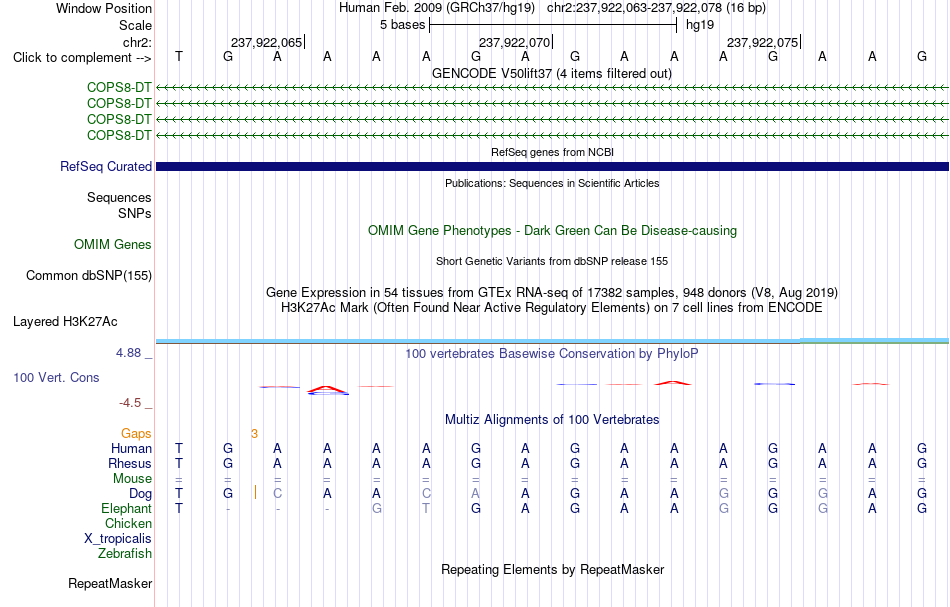
Task: Click the Sequences track label
Action: coord(119,197)
